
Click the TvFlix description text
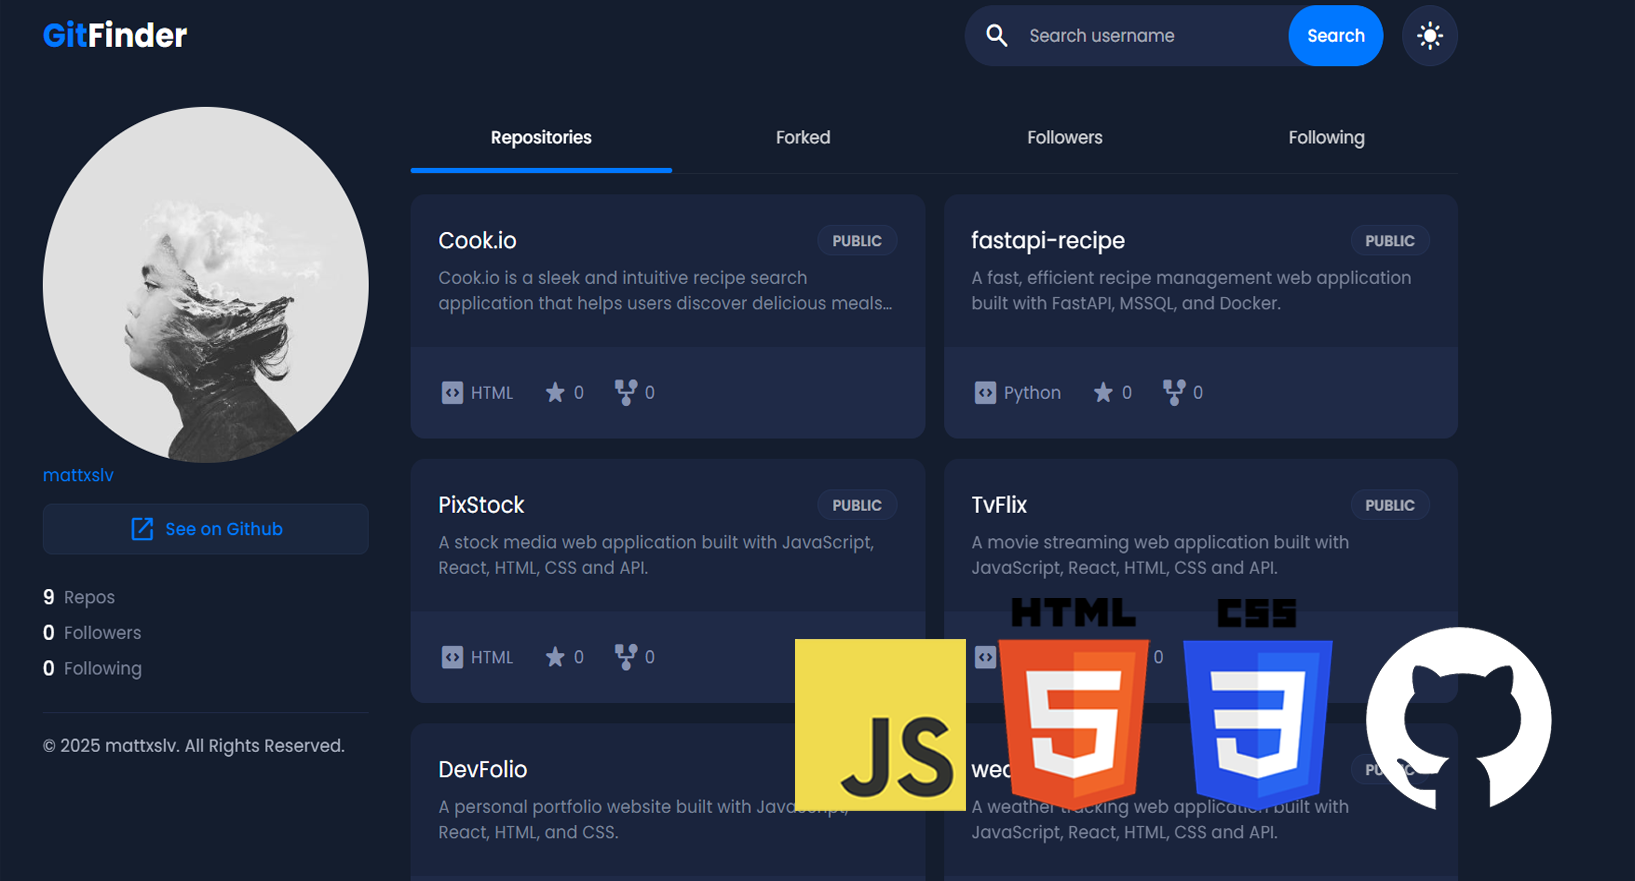click(1160, 555)
